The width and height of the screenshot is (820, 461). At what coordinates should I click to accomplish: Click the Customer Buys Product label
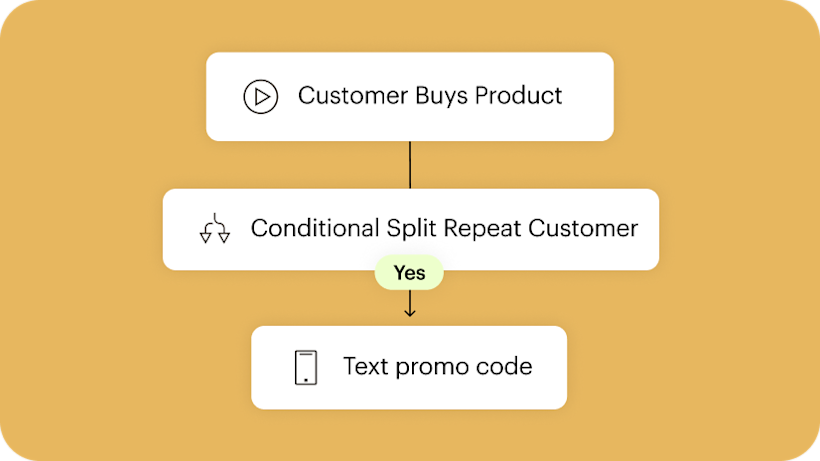click(430, 96)
